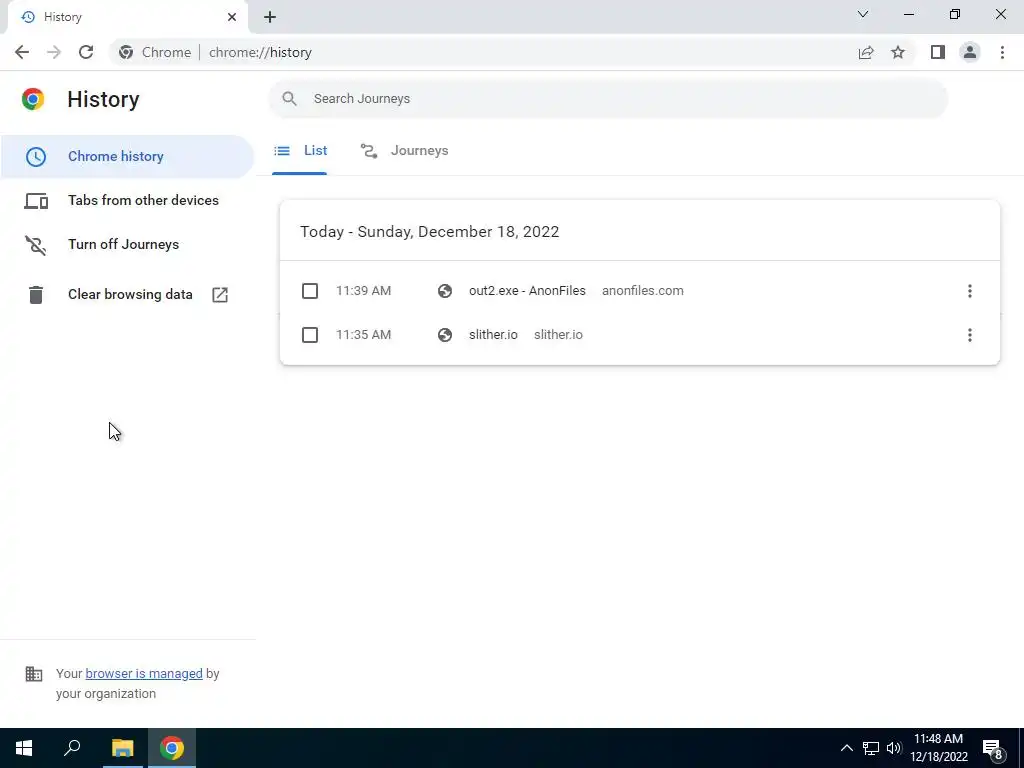Open the slither.io history link

pos(493,335)
